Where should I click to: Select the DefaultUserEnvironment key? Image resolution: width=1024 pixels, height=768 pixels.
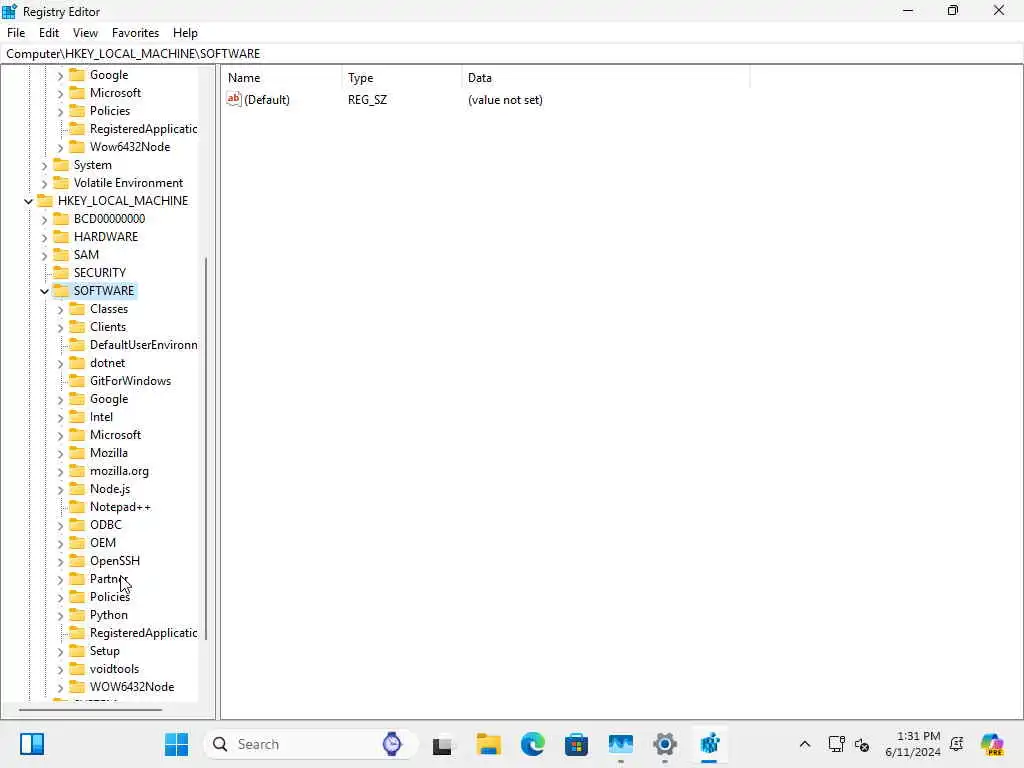[143, 345]
